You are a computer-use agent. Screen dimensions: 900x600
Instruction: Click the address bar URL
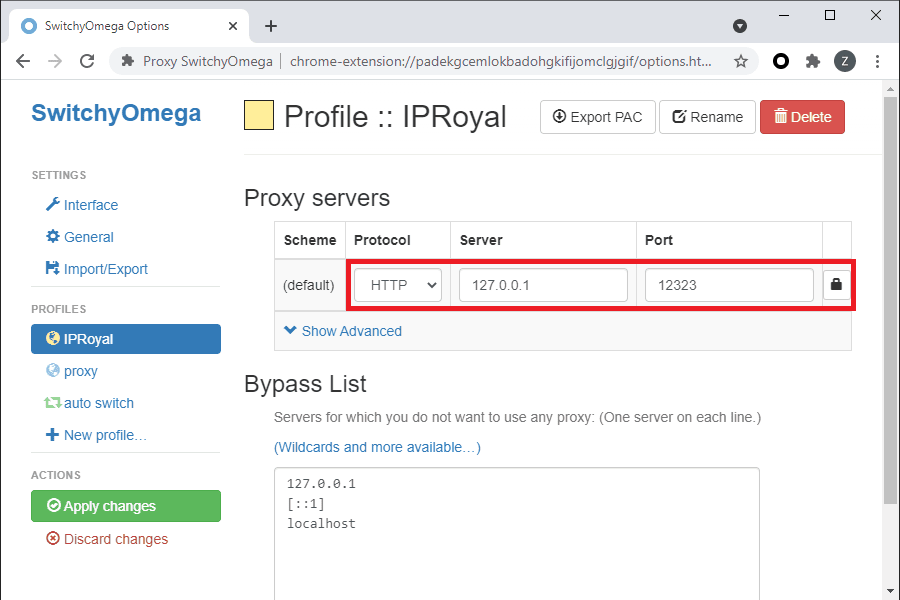[501, 61]
